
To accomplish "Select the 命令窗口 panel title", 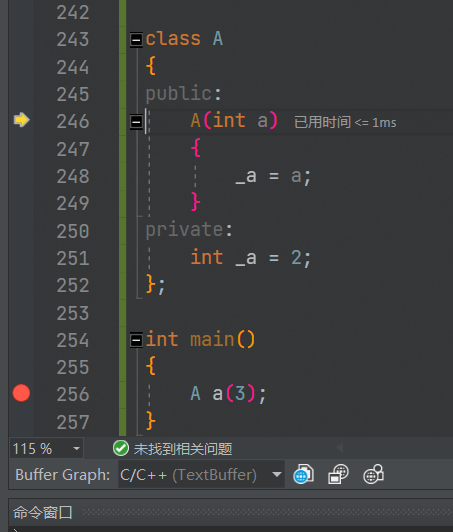I will coord(43,512).
